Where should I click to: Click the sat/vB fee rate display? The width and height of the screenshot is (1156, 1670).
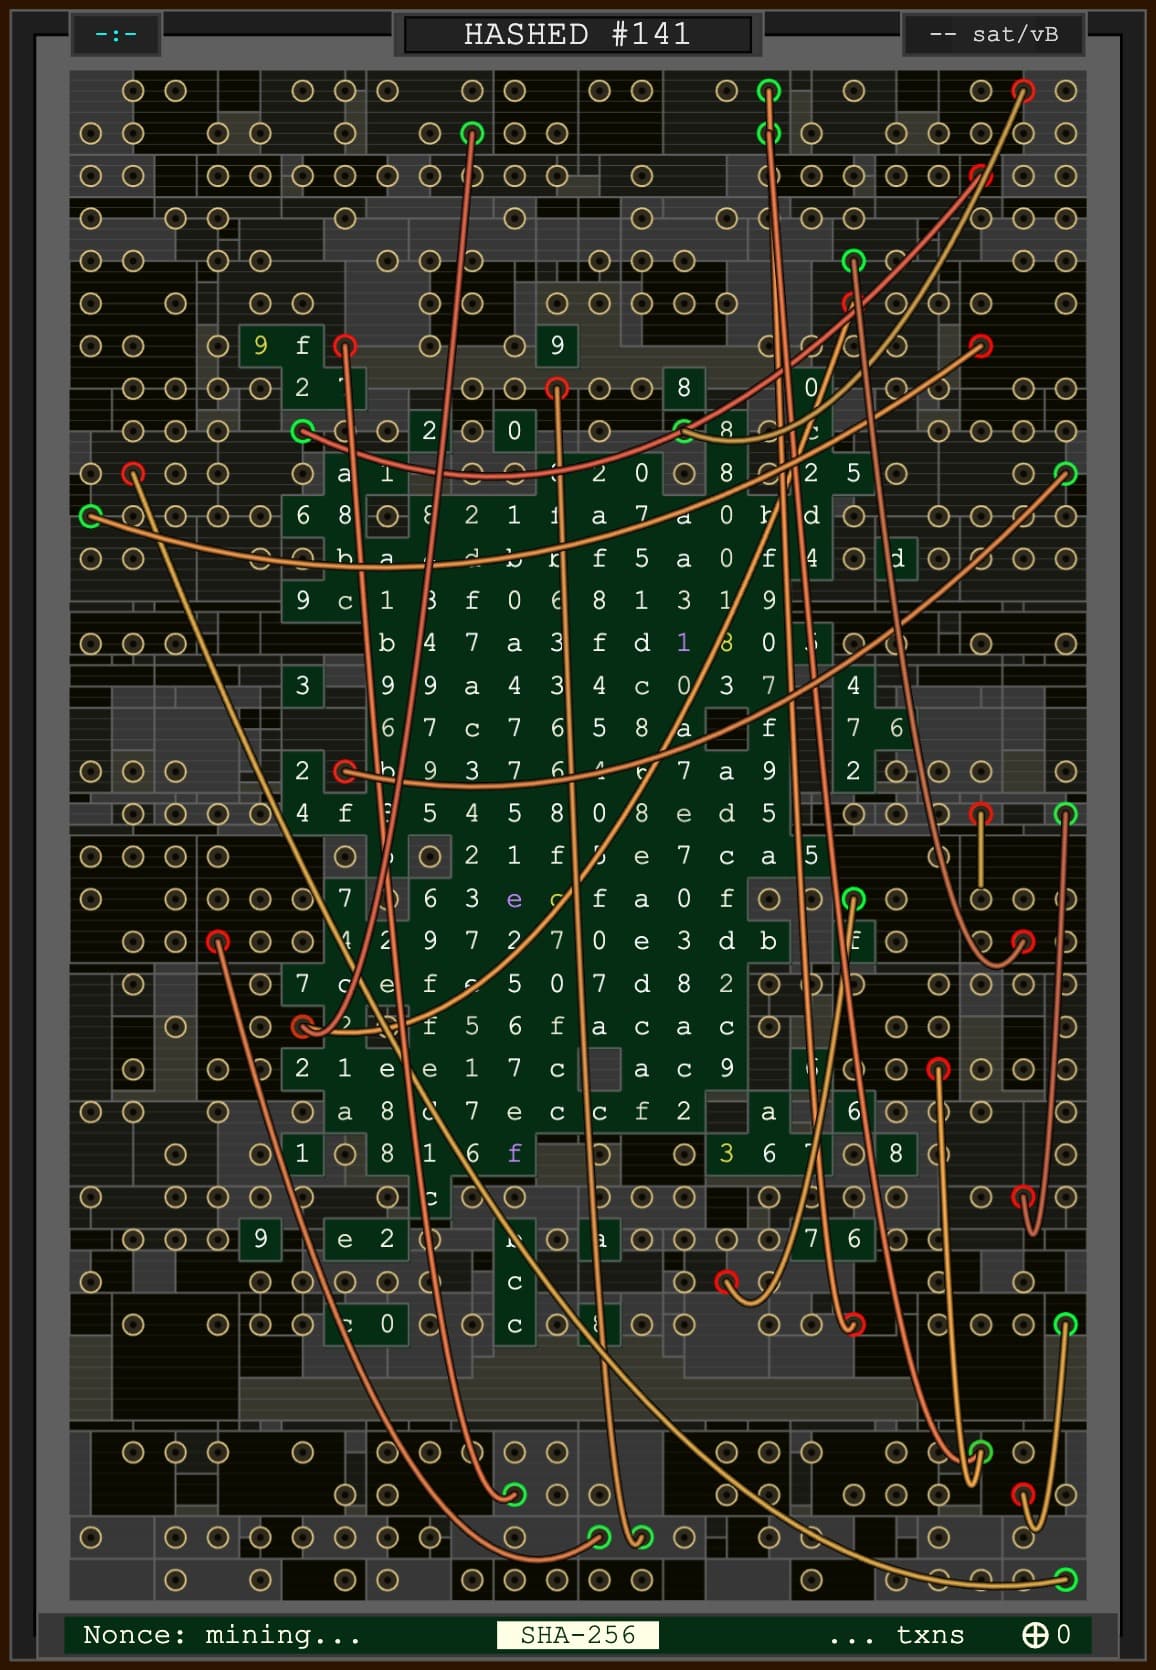click(993, 34)
